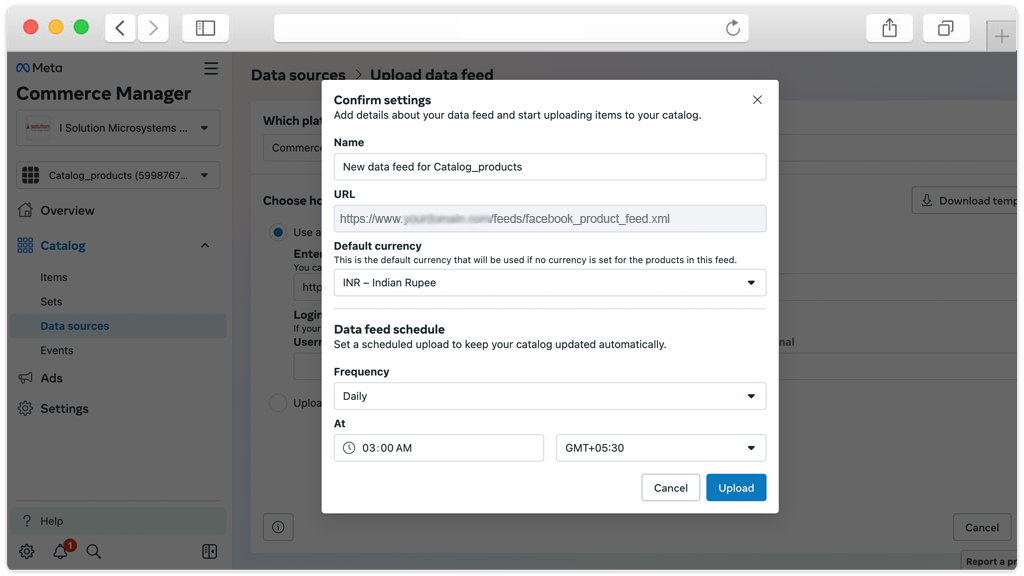The width and height of the screenshot is (1024, 576).
Task: Select the Use a URL radio button
Action: tap(278, 232)
